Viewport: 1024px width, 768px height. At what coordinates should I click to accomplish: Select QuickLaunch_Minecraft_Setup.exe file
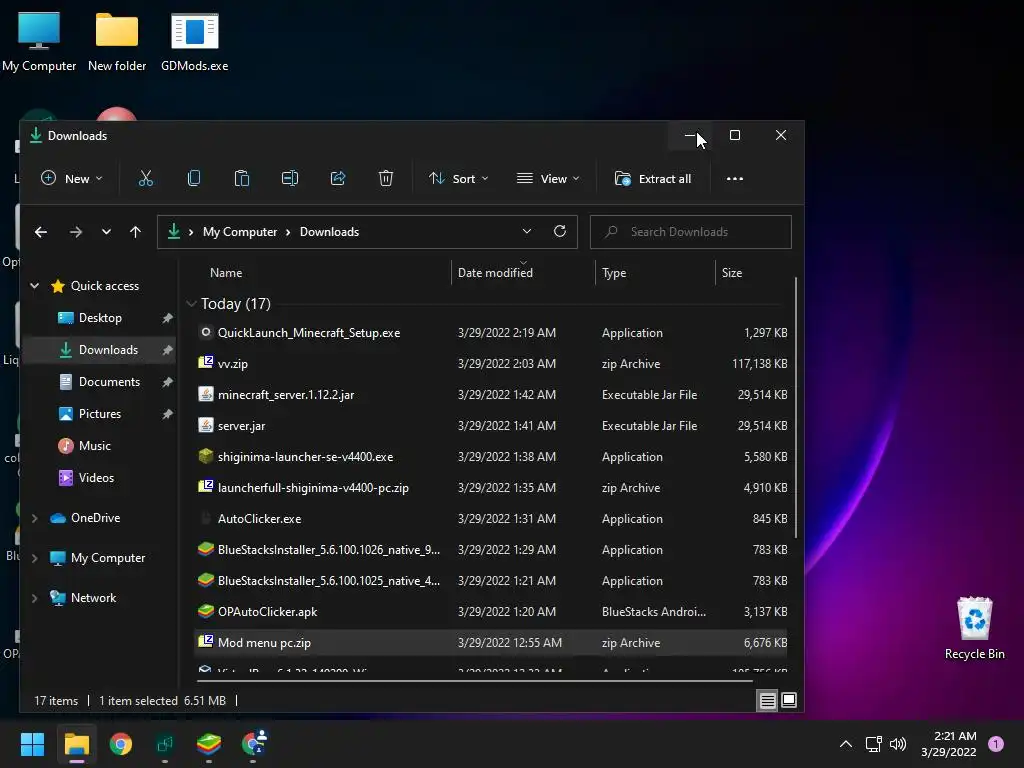pyautogui.click(x=492, y=333)
